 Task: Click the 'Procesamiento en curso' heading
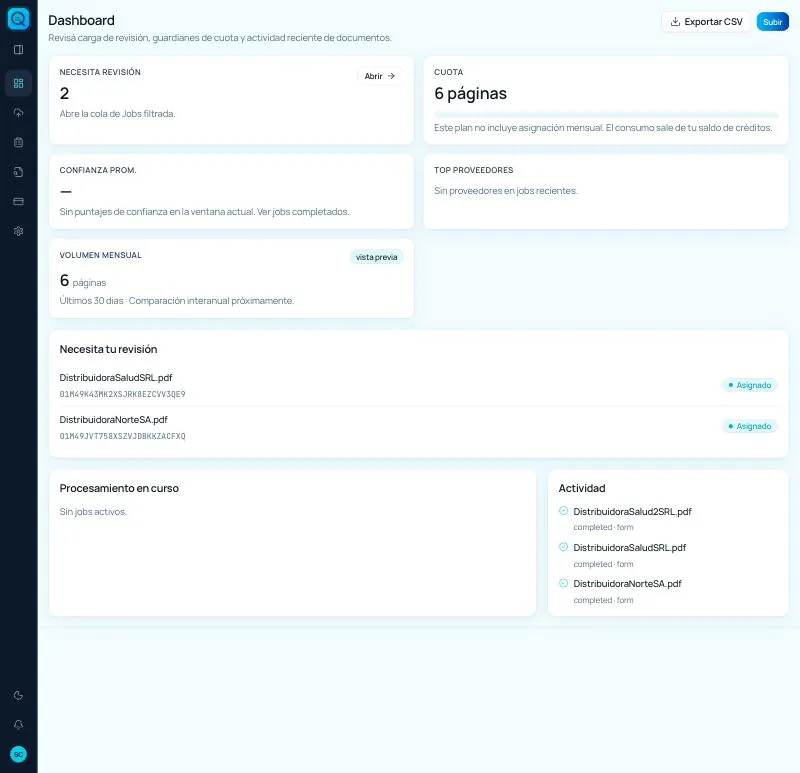click(119, 488)
